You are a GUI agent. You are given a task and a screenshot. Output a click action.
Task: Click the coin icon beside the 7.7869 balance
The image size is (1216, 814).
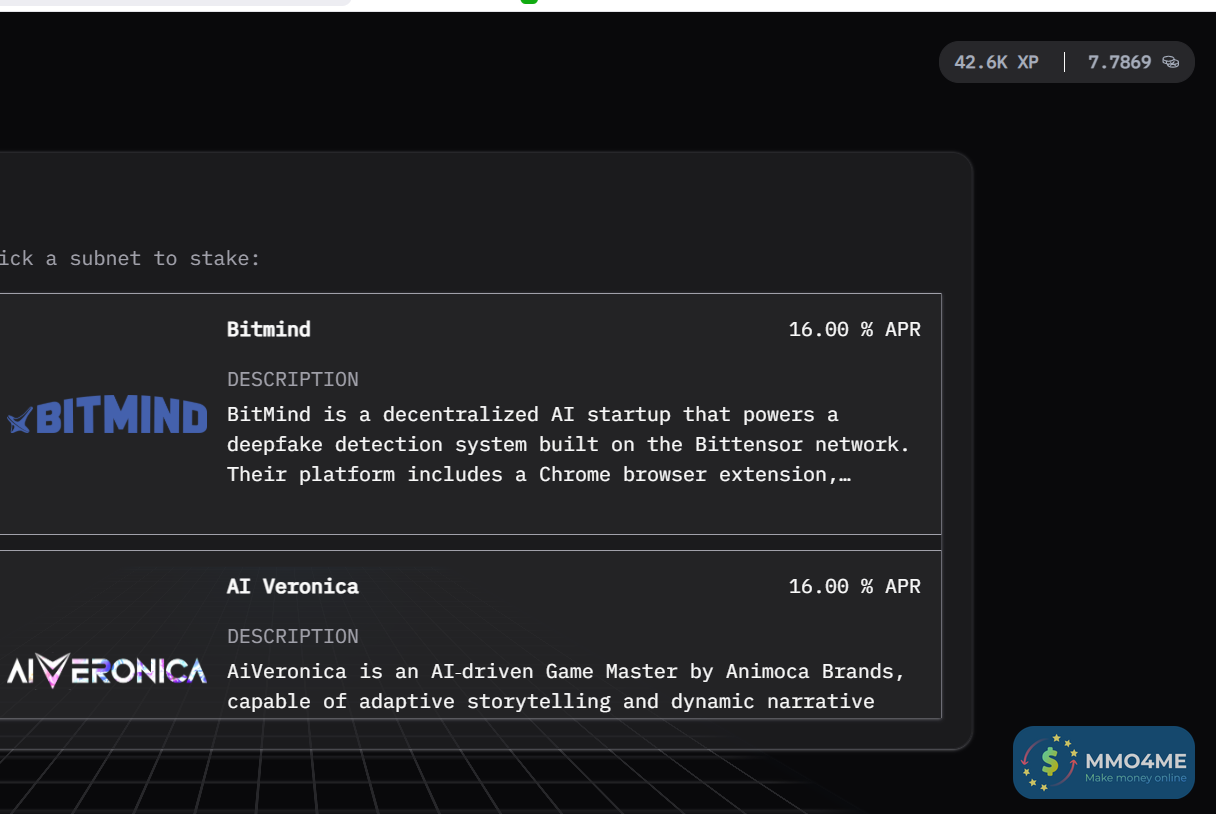[1170, 62]
